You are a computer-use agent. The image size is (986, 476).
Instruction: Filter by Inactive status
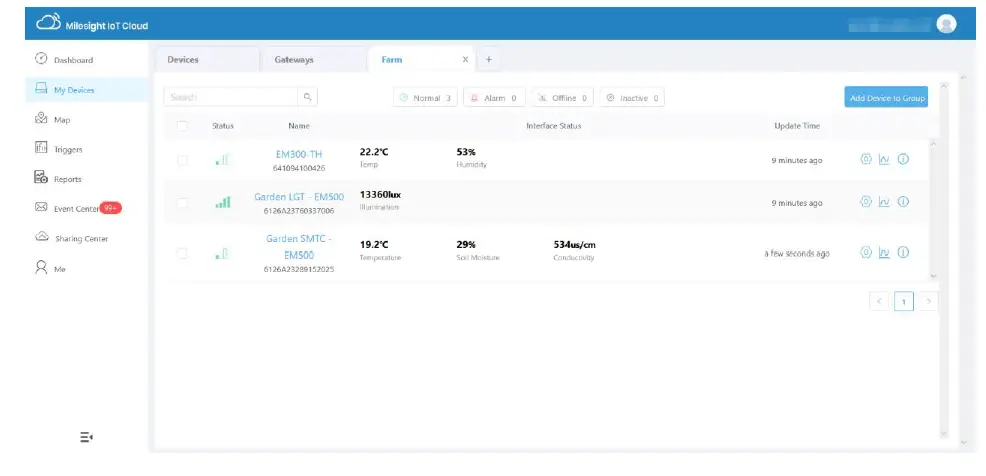point(632,97)
